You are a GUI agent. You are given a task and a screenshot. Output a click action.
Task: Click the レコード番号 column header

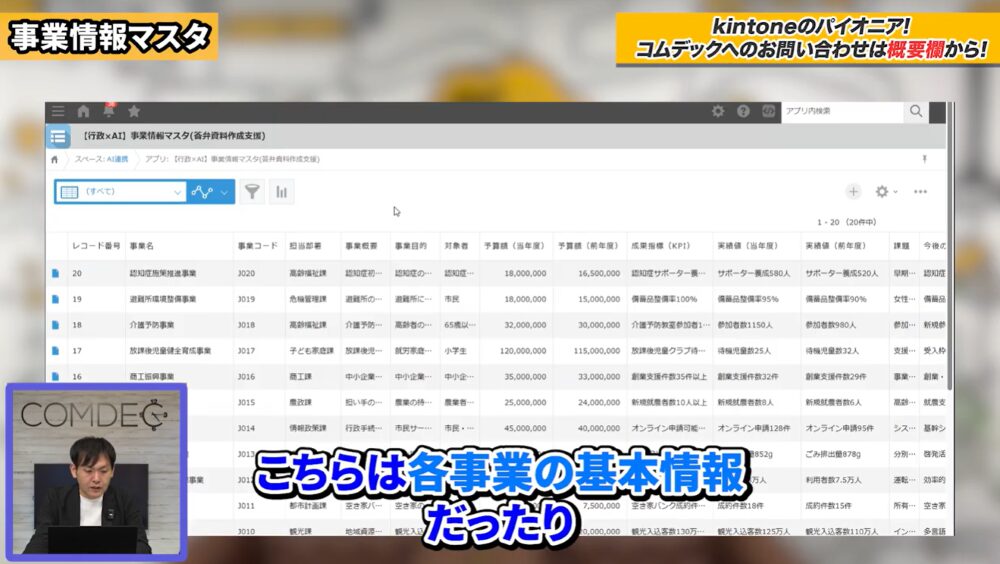click(x=96, y=246)
